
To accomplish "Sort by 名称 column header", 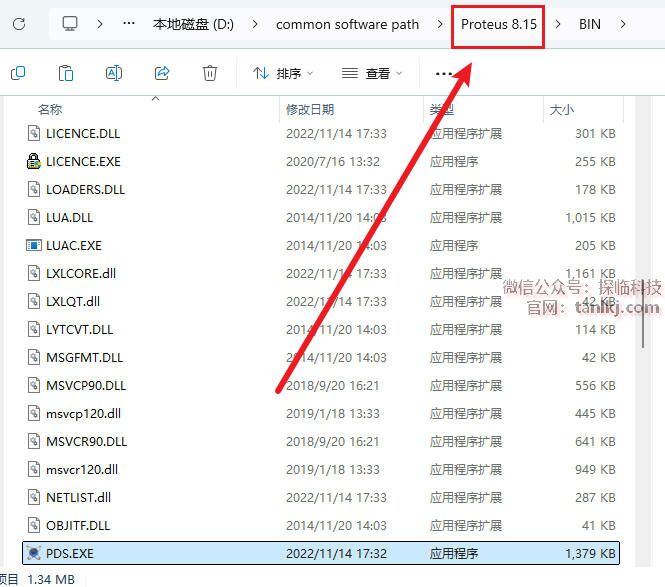I will (x=50, y=110).
